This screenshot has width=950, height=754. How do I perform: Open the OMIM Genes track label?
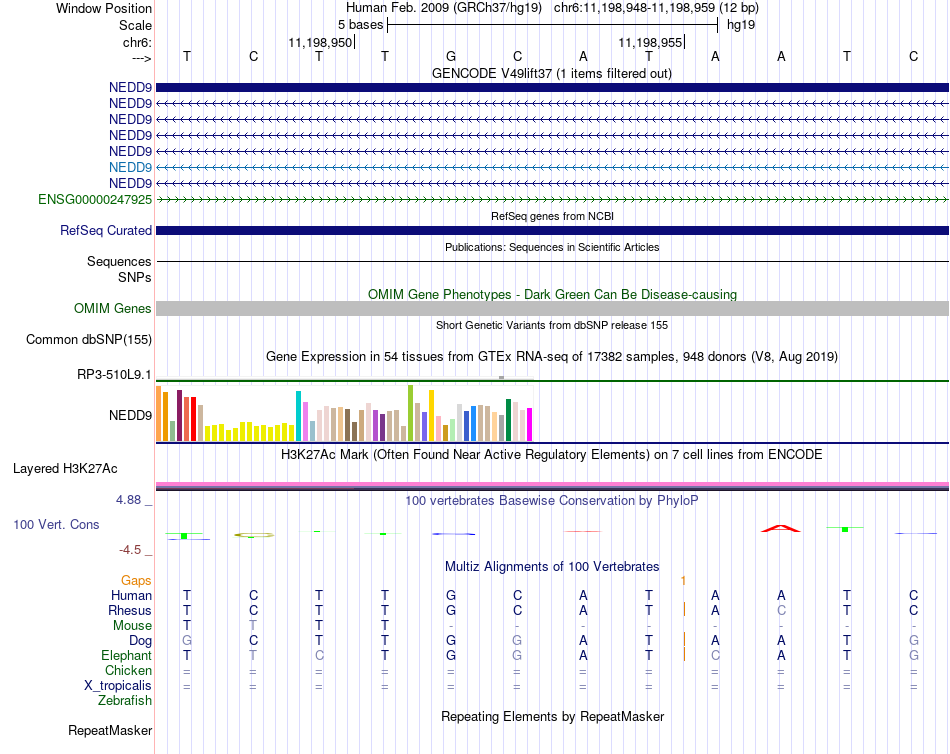pos(112,309)
